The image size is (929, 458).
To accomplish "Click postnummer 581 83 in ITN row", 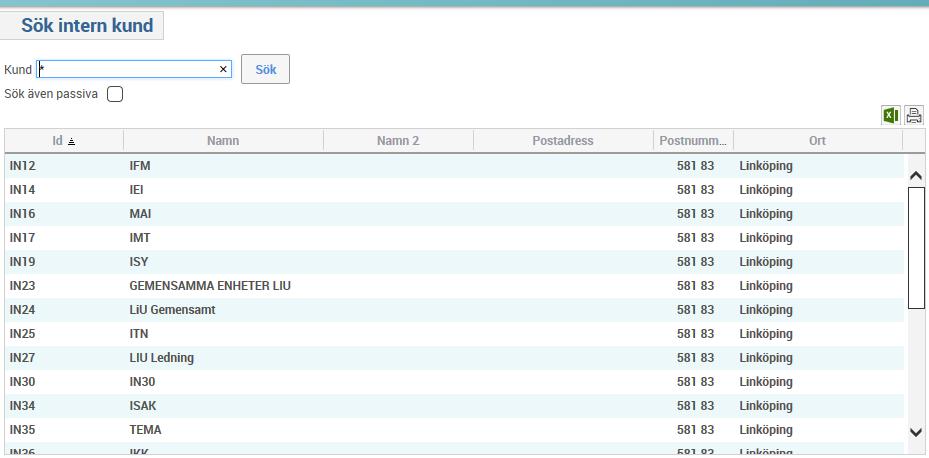I will tap(696, 334).
